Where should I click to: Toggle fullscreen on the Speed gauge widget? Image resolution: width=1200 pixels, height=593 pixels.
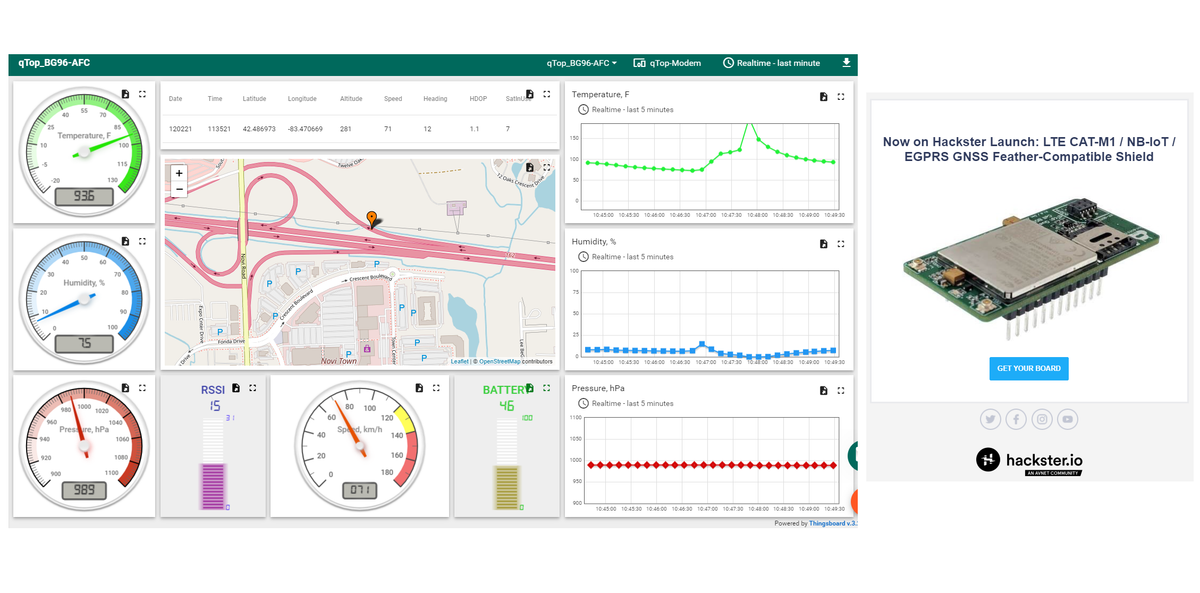tap(435, 387)
